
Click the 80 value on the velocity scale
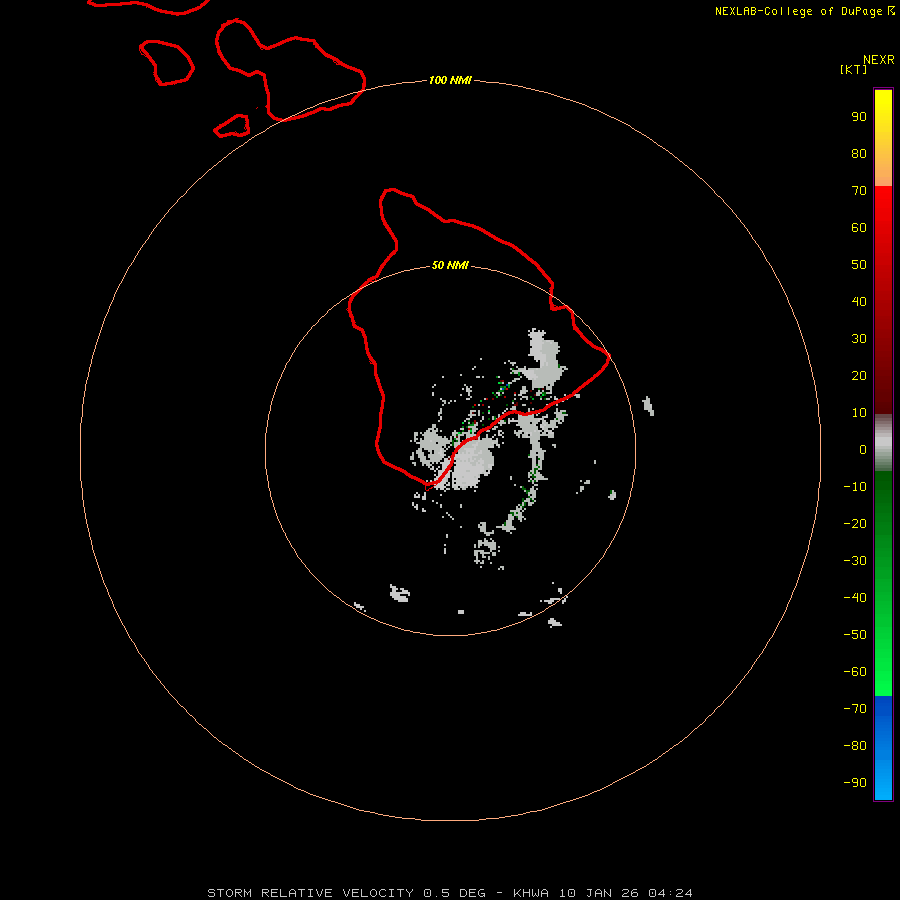(859, 154)
